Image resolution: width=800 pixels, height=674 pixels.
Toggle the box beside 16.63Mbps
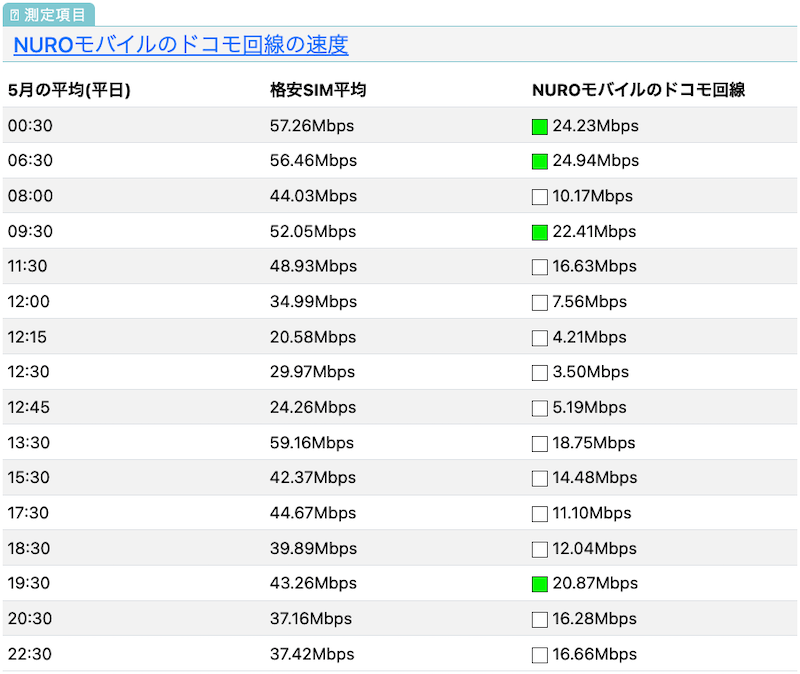pos(539,267)
